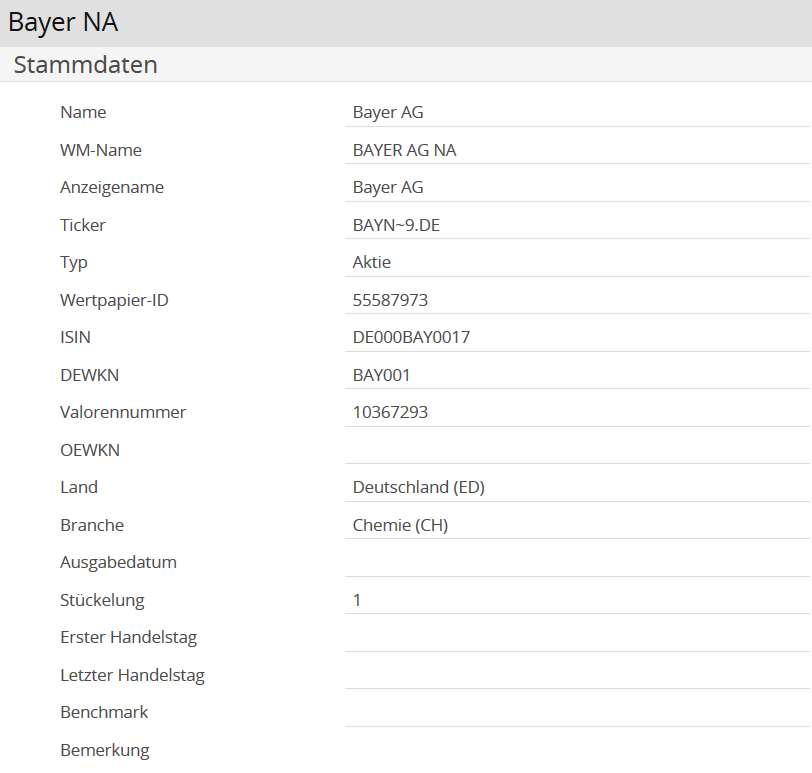Click the empty Ausgabedatum date field
This screenshot has height=773, width=812.
577,562
